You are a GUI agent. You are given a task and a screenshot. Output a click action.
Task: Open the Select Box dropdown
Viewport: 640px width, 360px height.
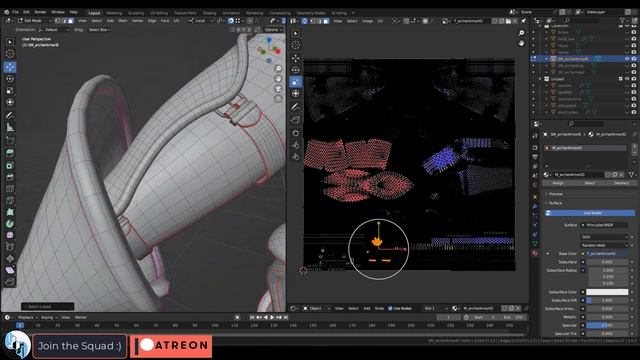[99, 30]
